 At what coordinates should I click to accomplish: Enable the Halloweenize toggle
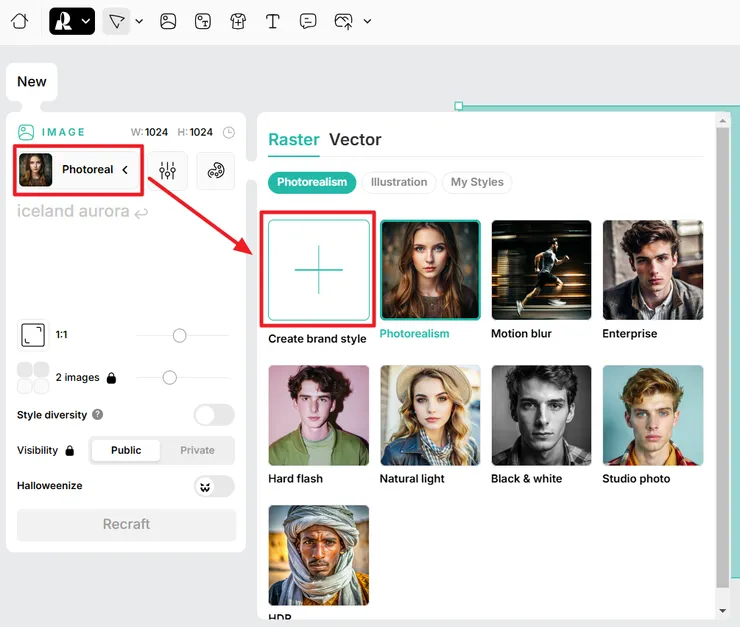214,486
